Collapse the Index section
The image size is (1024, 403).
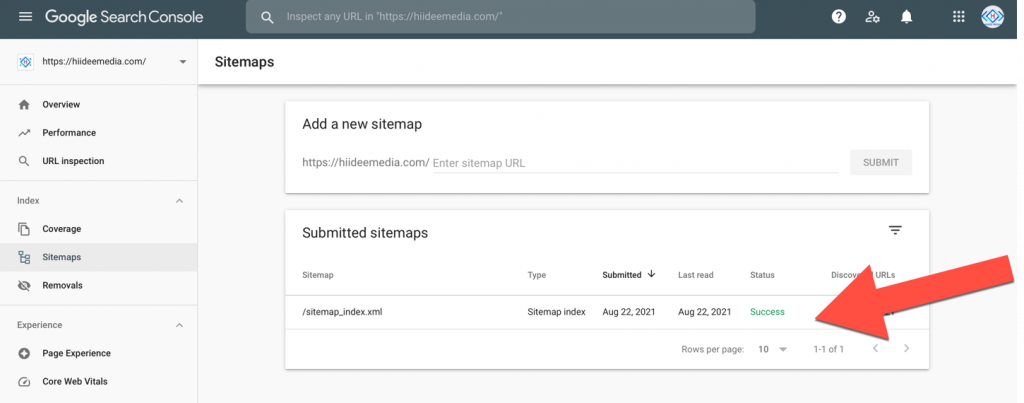(x=180, y=201)
